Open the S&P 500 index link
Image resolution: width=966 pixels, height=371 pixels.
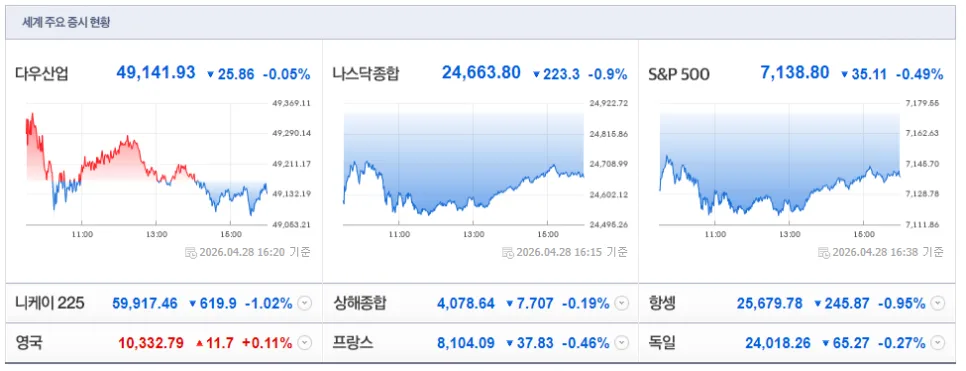[678, 75]
